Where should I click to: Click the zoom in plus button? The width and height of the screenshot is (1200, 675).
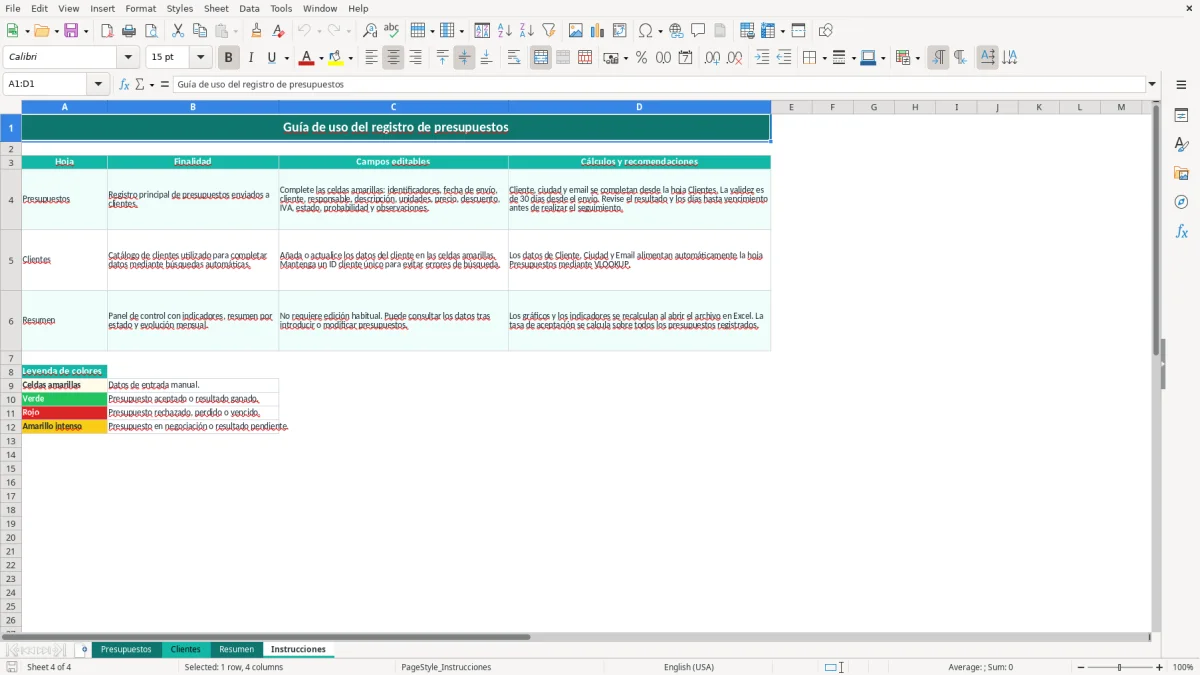[x=1160, y=667]
